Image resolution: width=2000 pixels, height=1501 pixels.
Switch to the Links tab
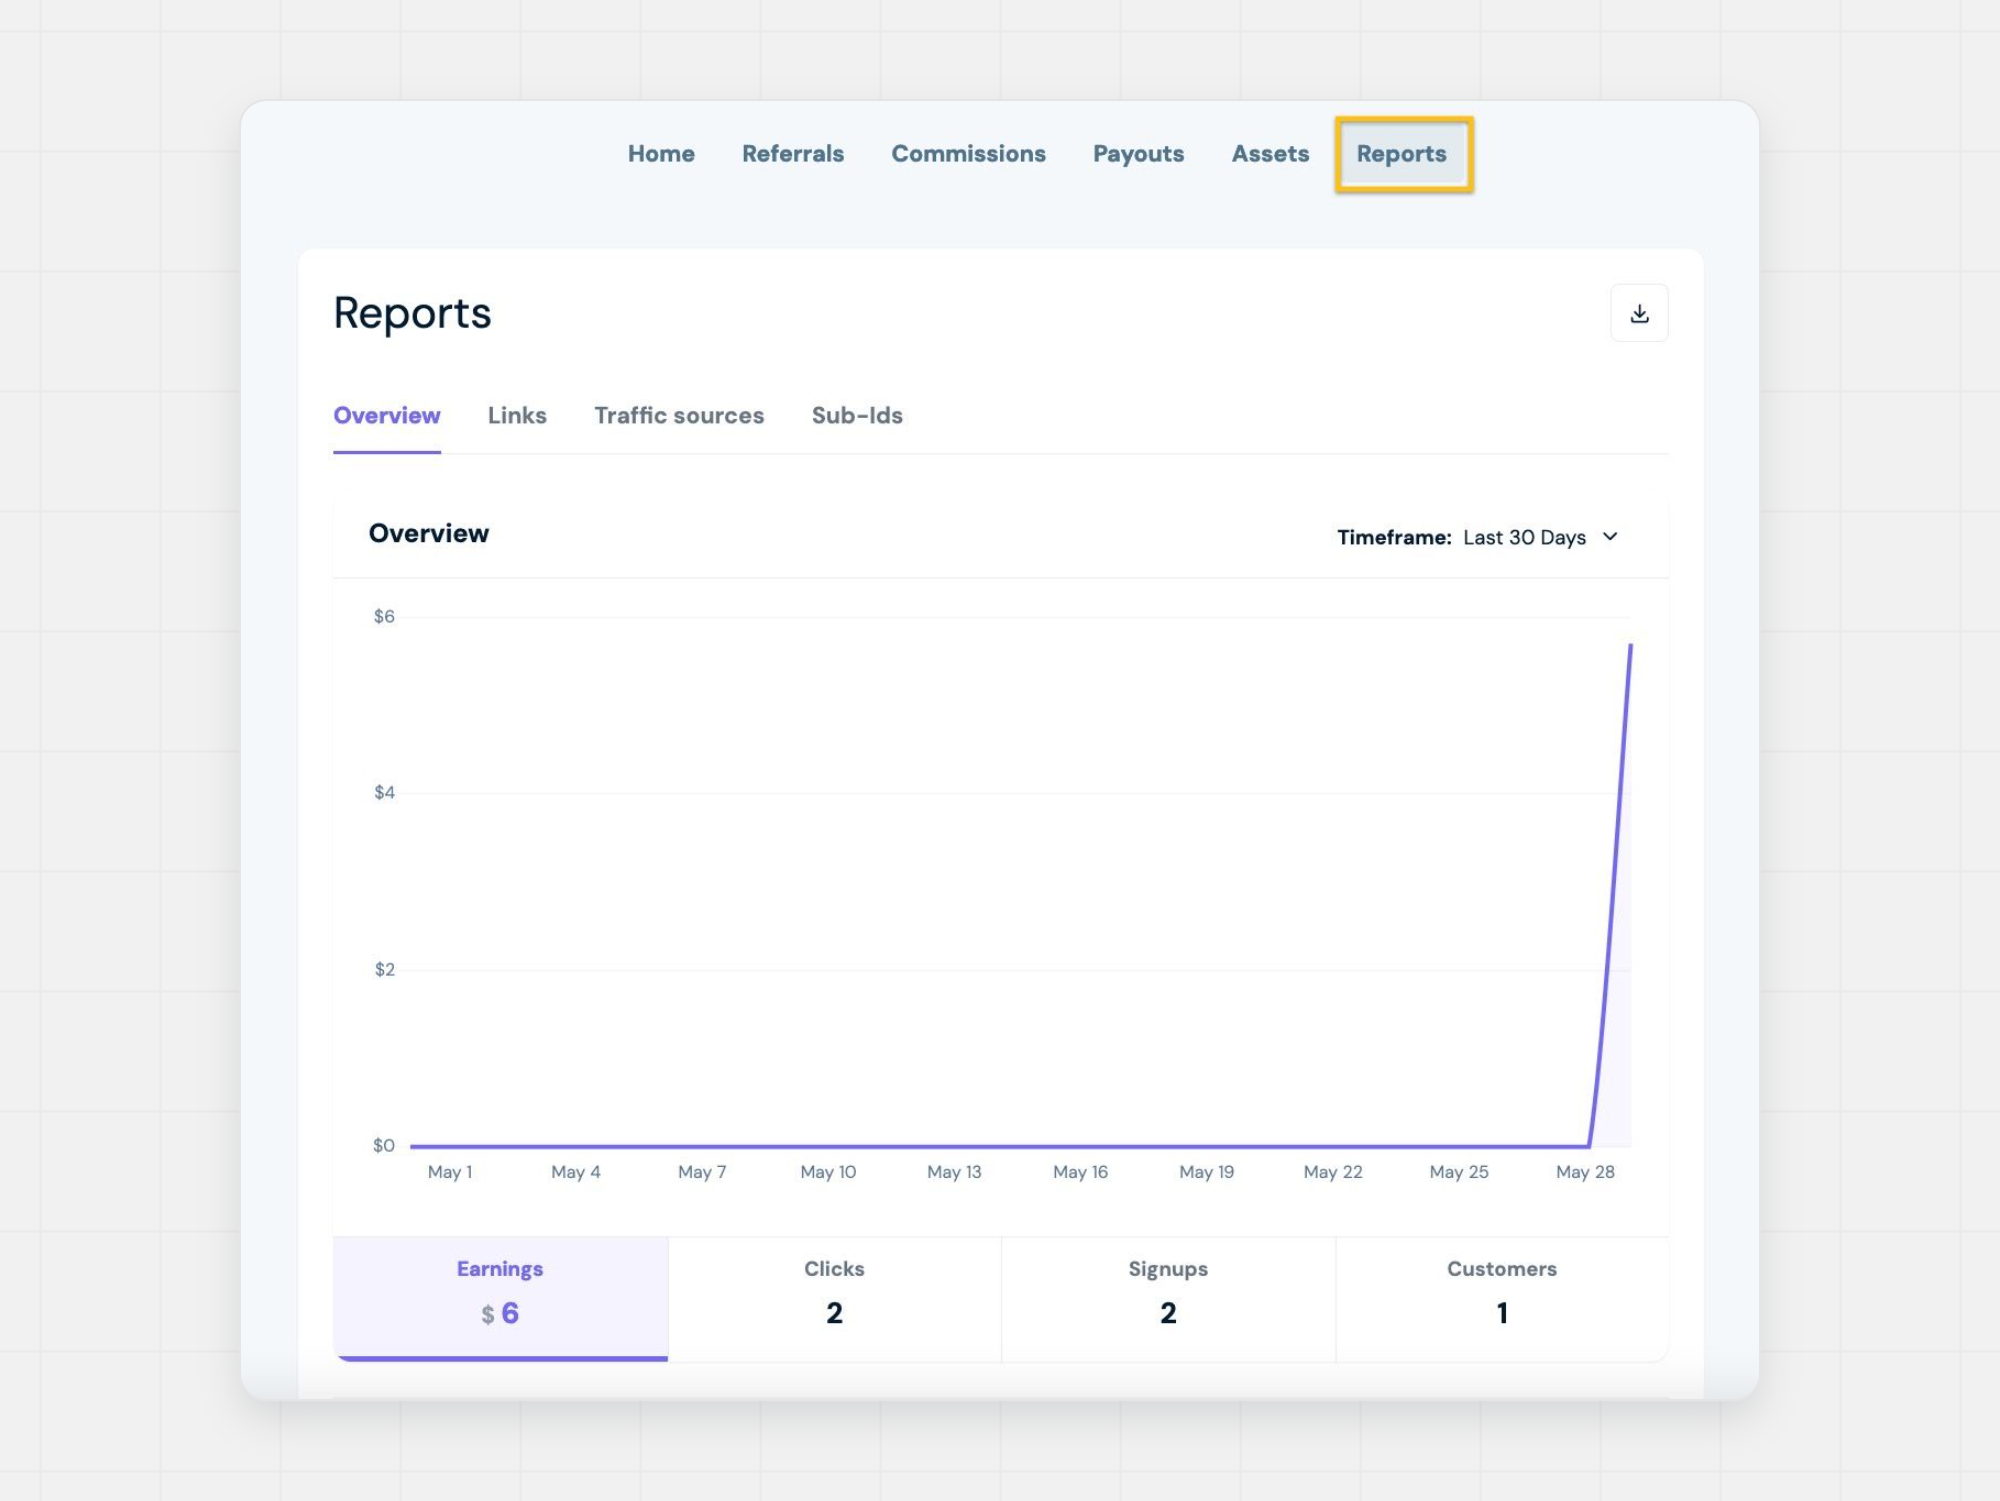pyautogui.click(x=517, y=416)
